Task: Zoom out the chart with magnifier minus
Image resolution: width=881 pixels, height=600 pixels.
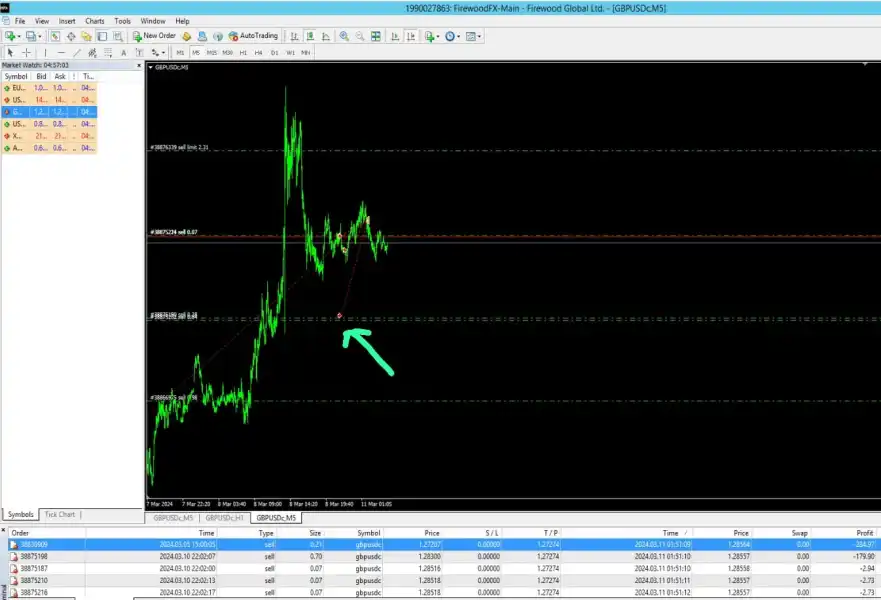Action: pos(360,36)
